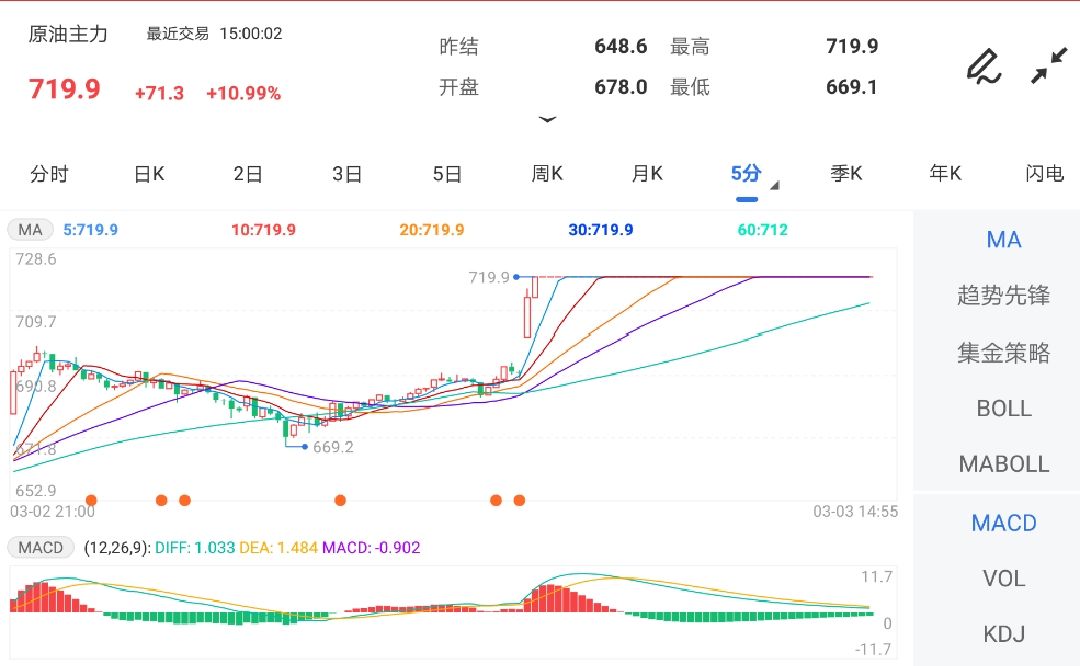This screenshot has height=666, width=1080.
Task: Select the 集金策略 indicator
Action: point(1003,353)
